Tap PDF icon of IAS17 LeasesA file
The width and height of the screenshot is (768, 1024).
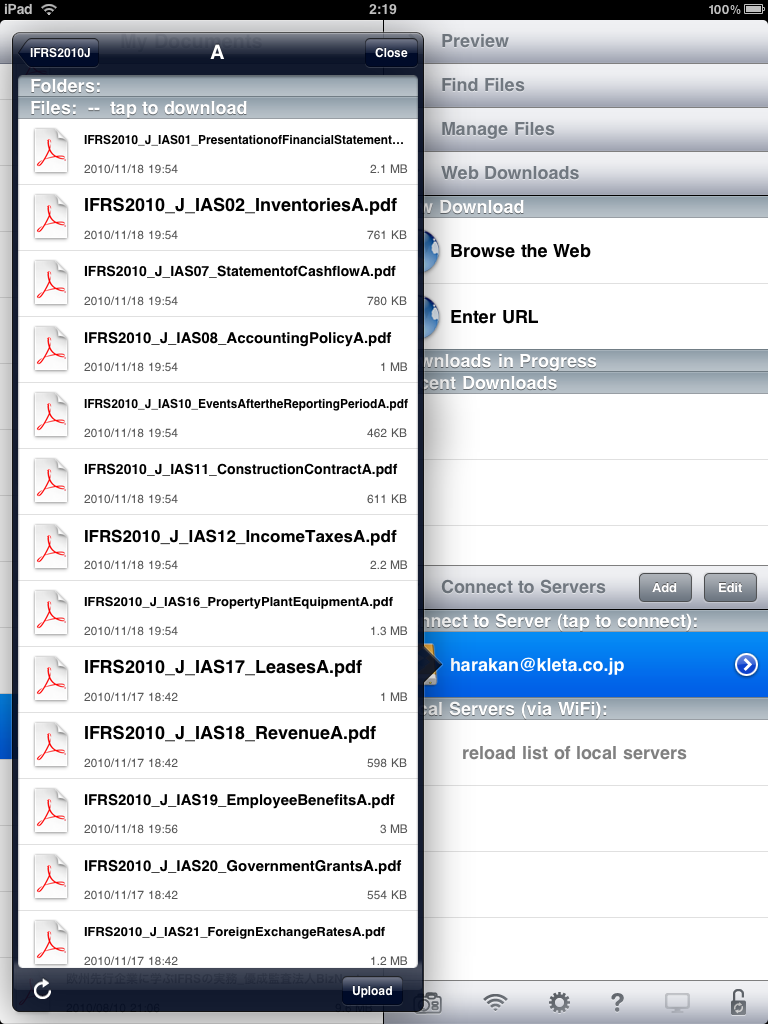pos(51,679)
